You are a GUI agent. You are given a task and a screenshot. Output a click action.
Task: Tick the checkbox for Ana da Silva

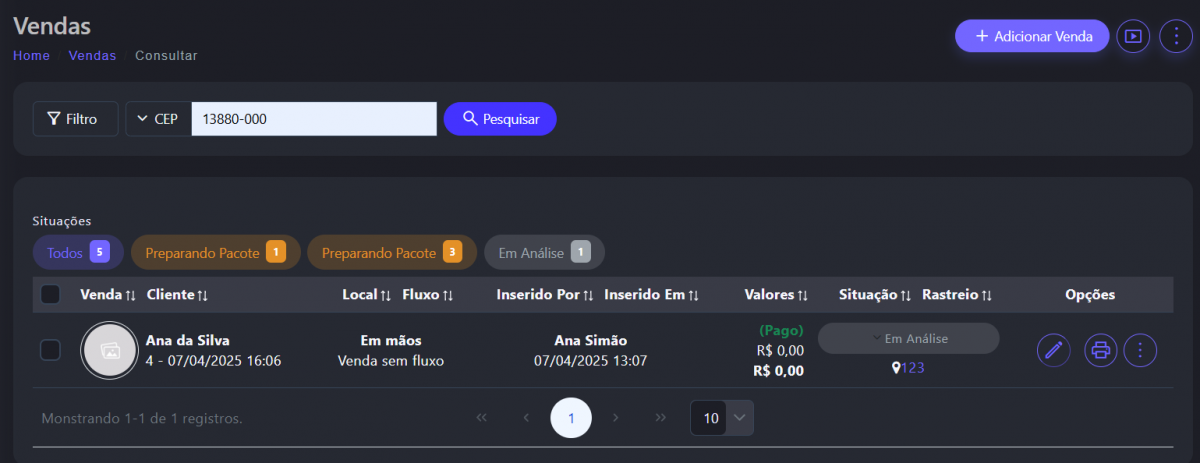click(50, 350)
